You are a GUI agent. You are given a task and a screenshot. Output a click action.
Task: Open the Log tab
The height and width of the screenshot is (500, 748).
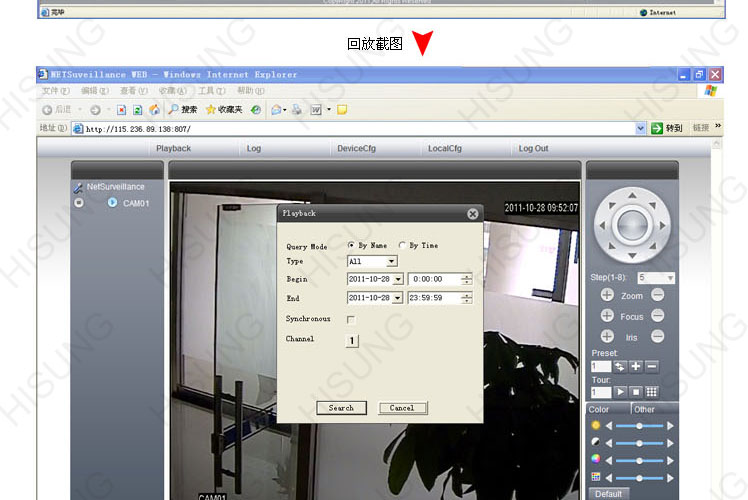[253, 148]
